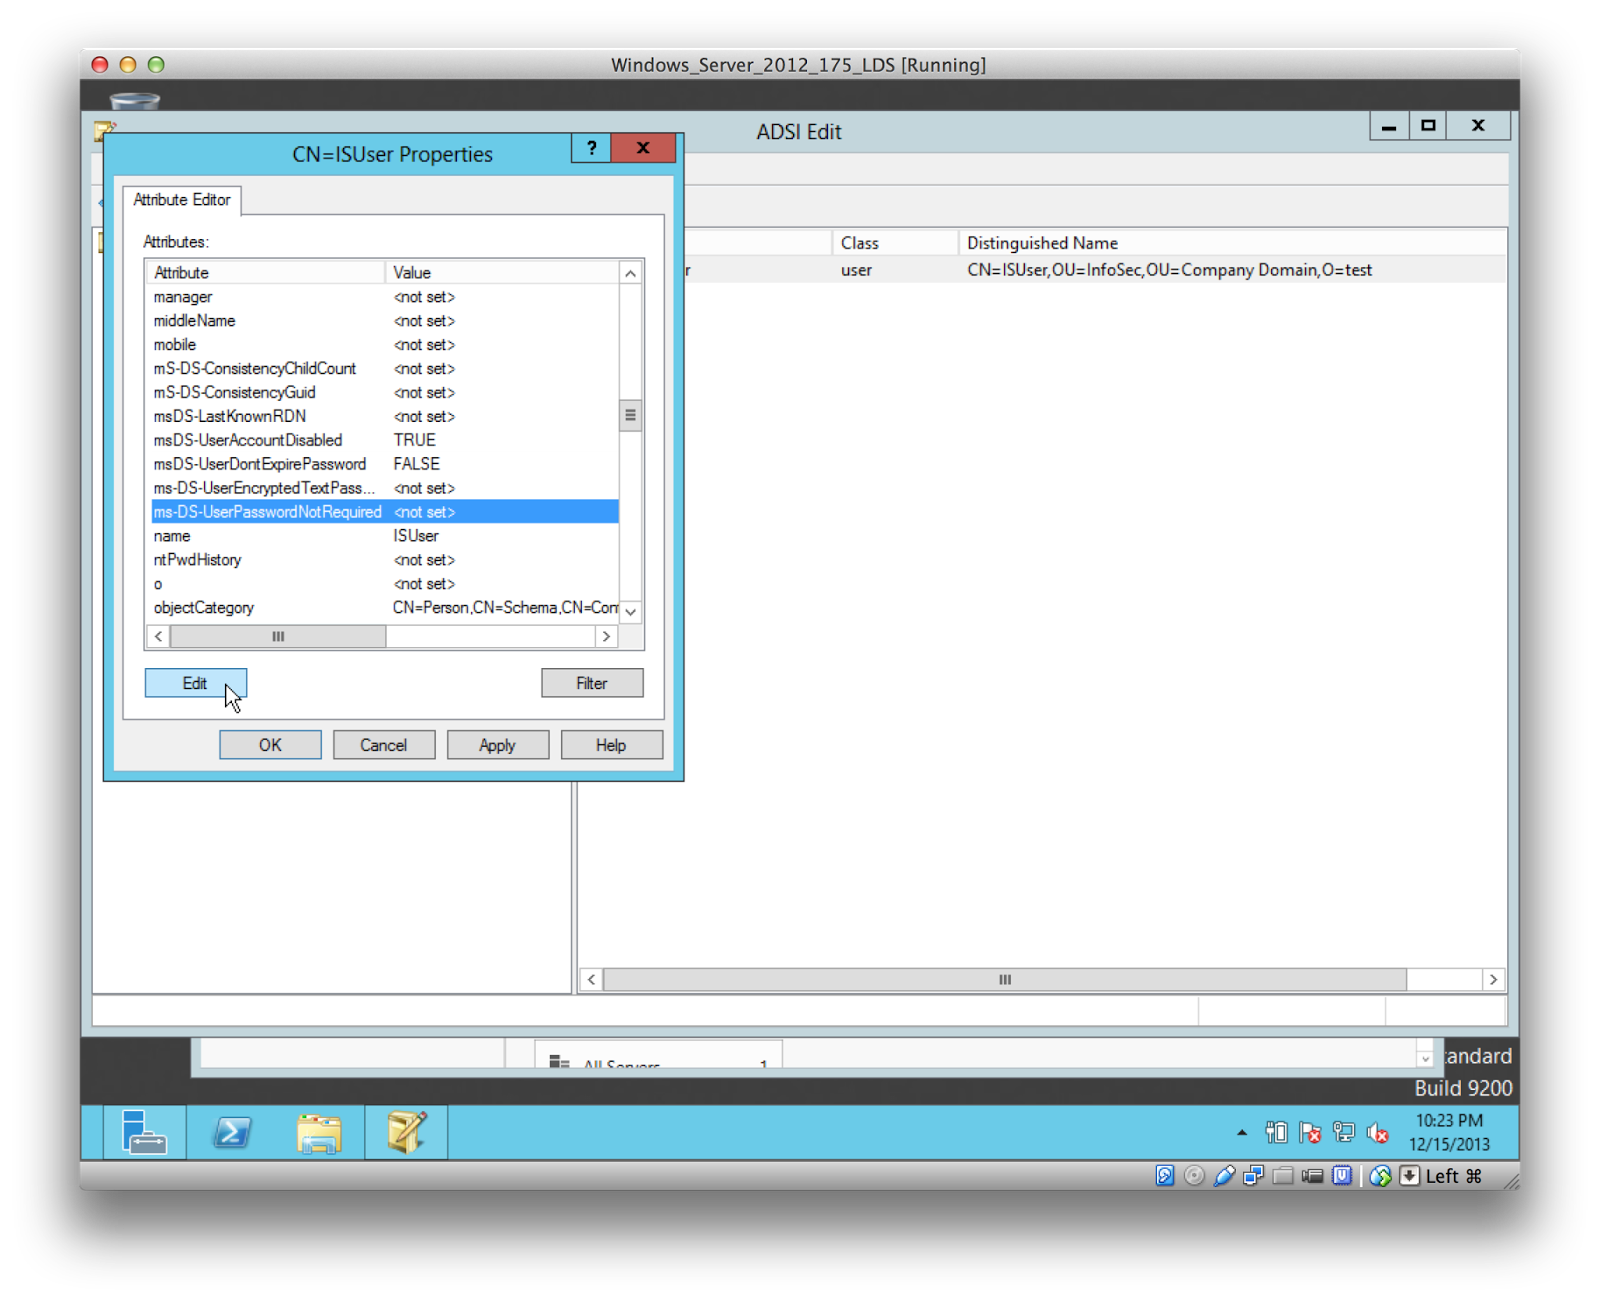Open the Action Center flag icon
The image size is (1600, 1301).
point(1310,1132)
